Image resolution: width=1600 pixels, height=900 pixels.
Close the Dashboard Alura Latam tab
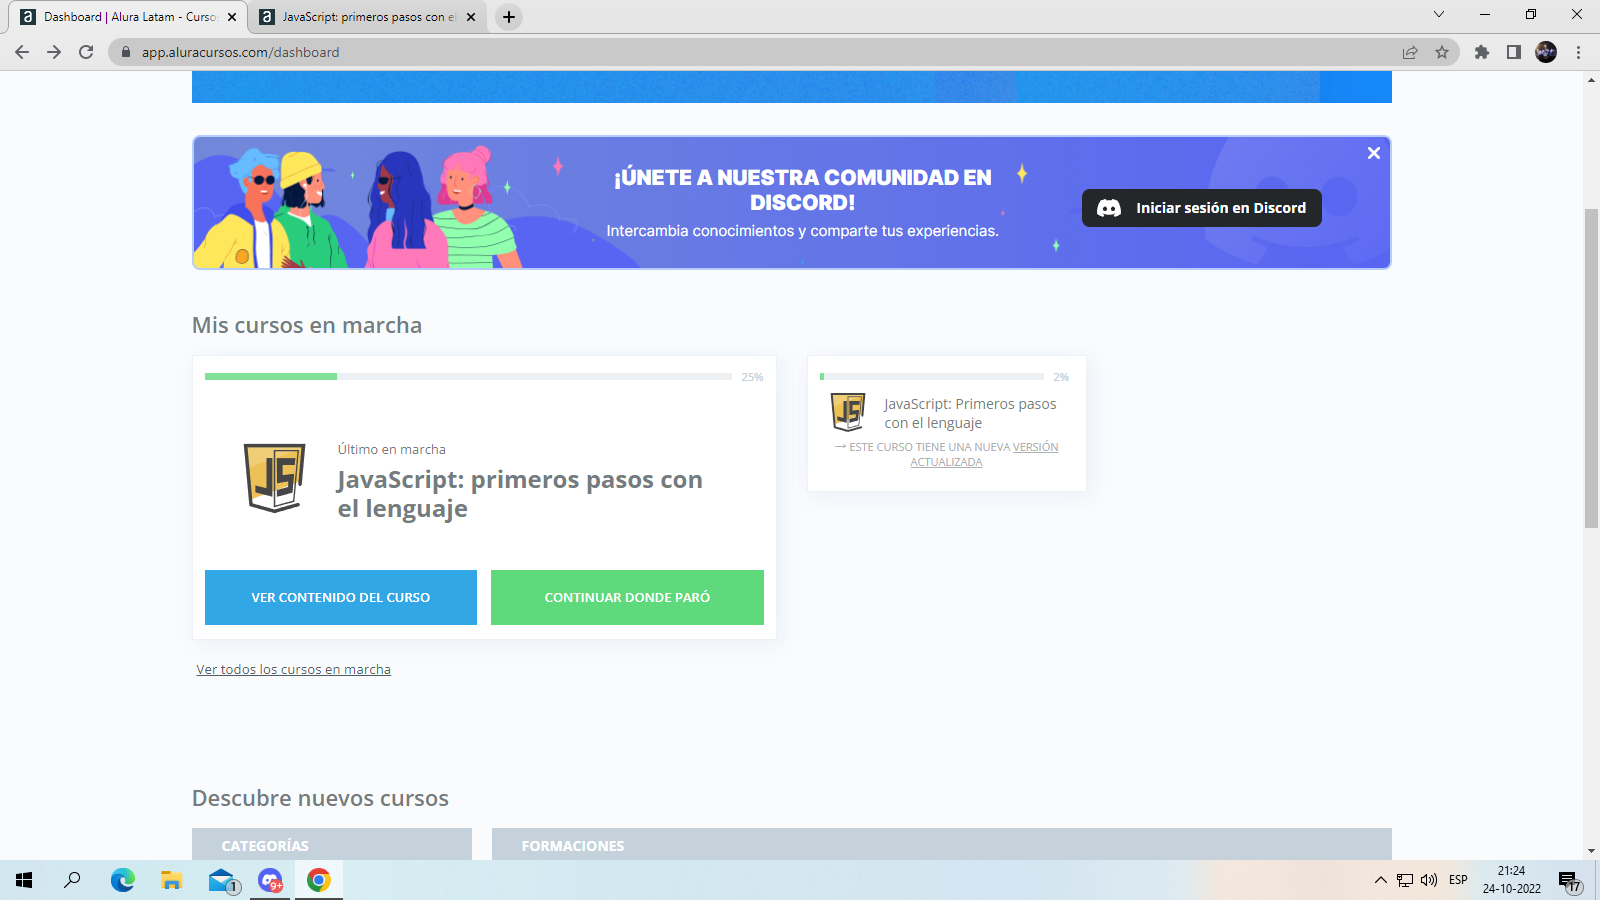coord(232,17)
